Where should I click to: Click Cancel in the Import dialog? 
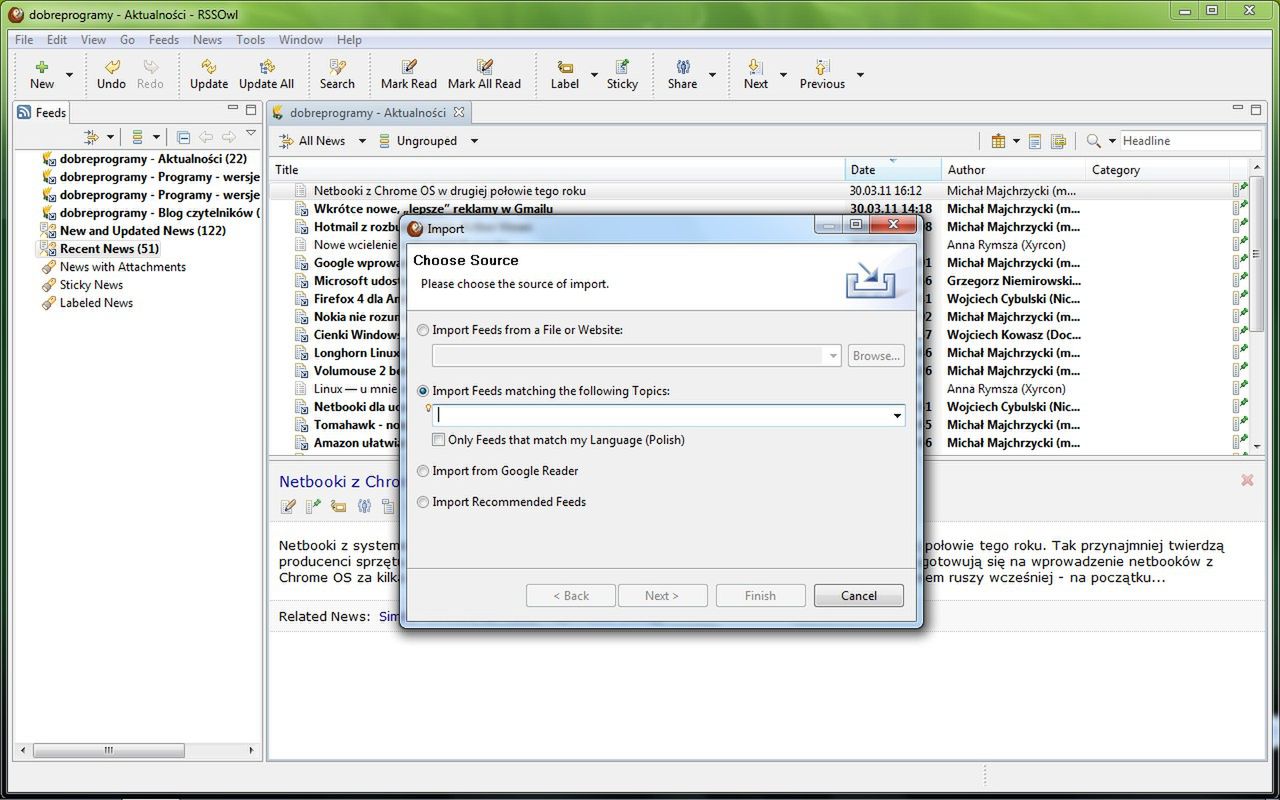coord(859,596)
